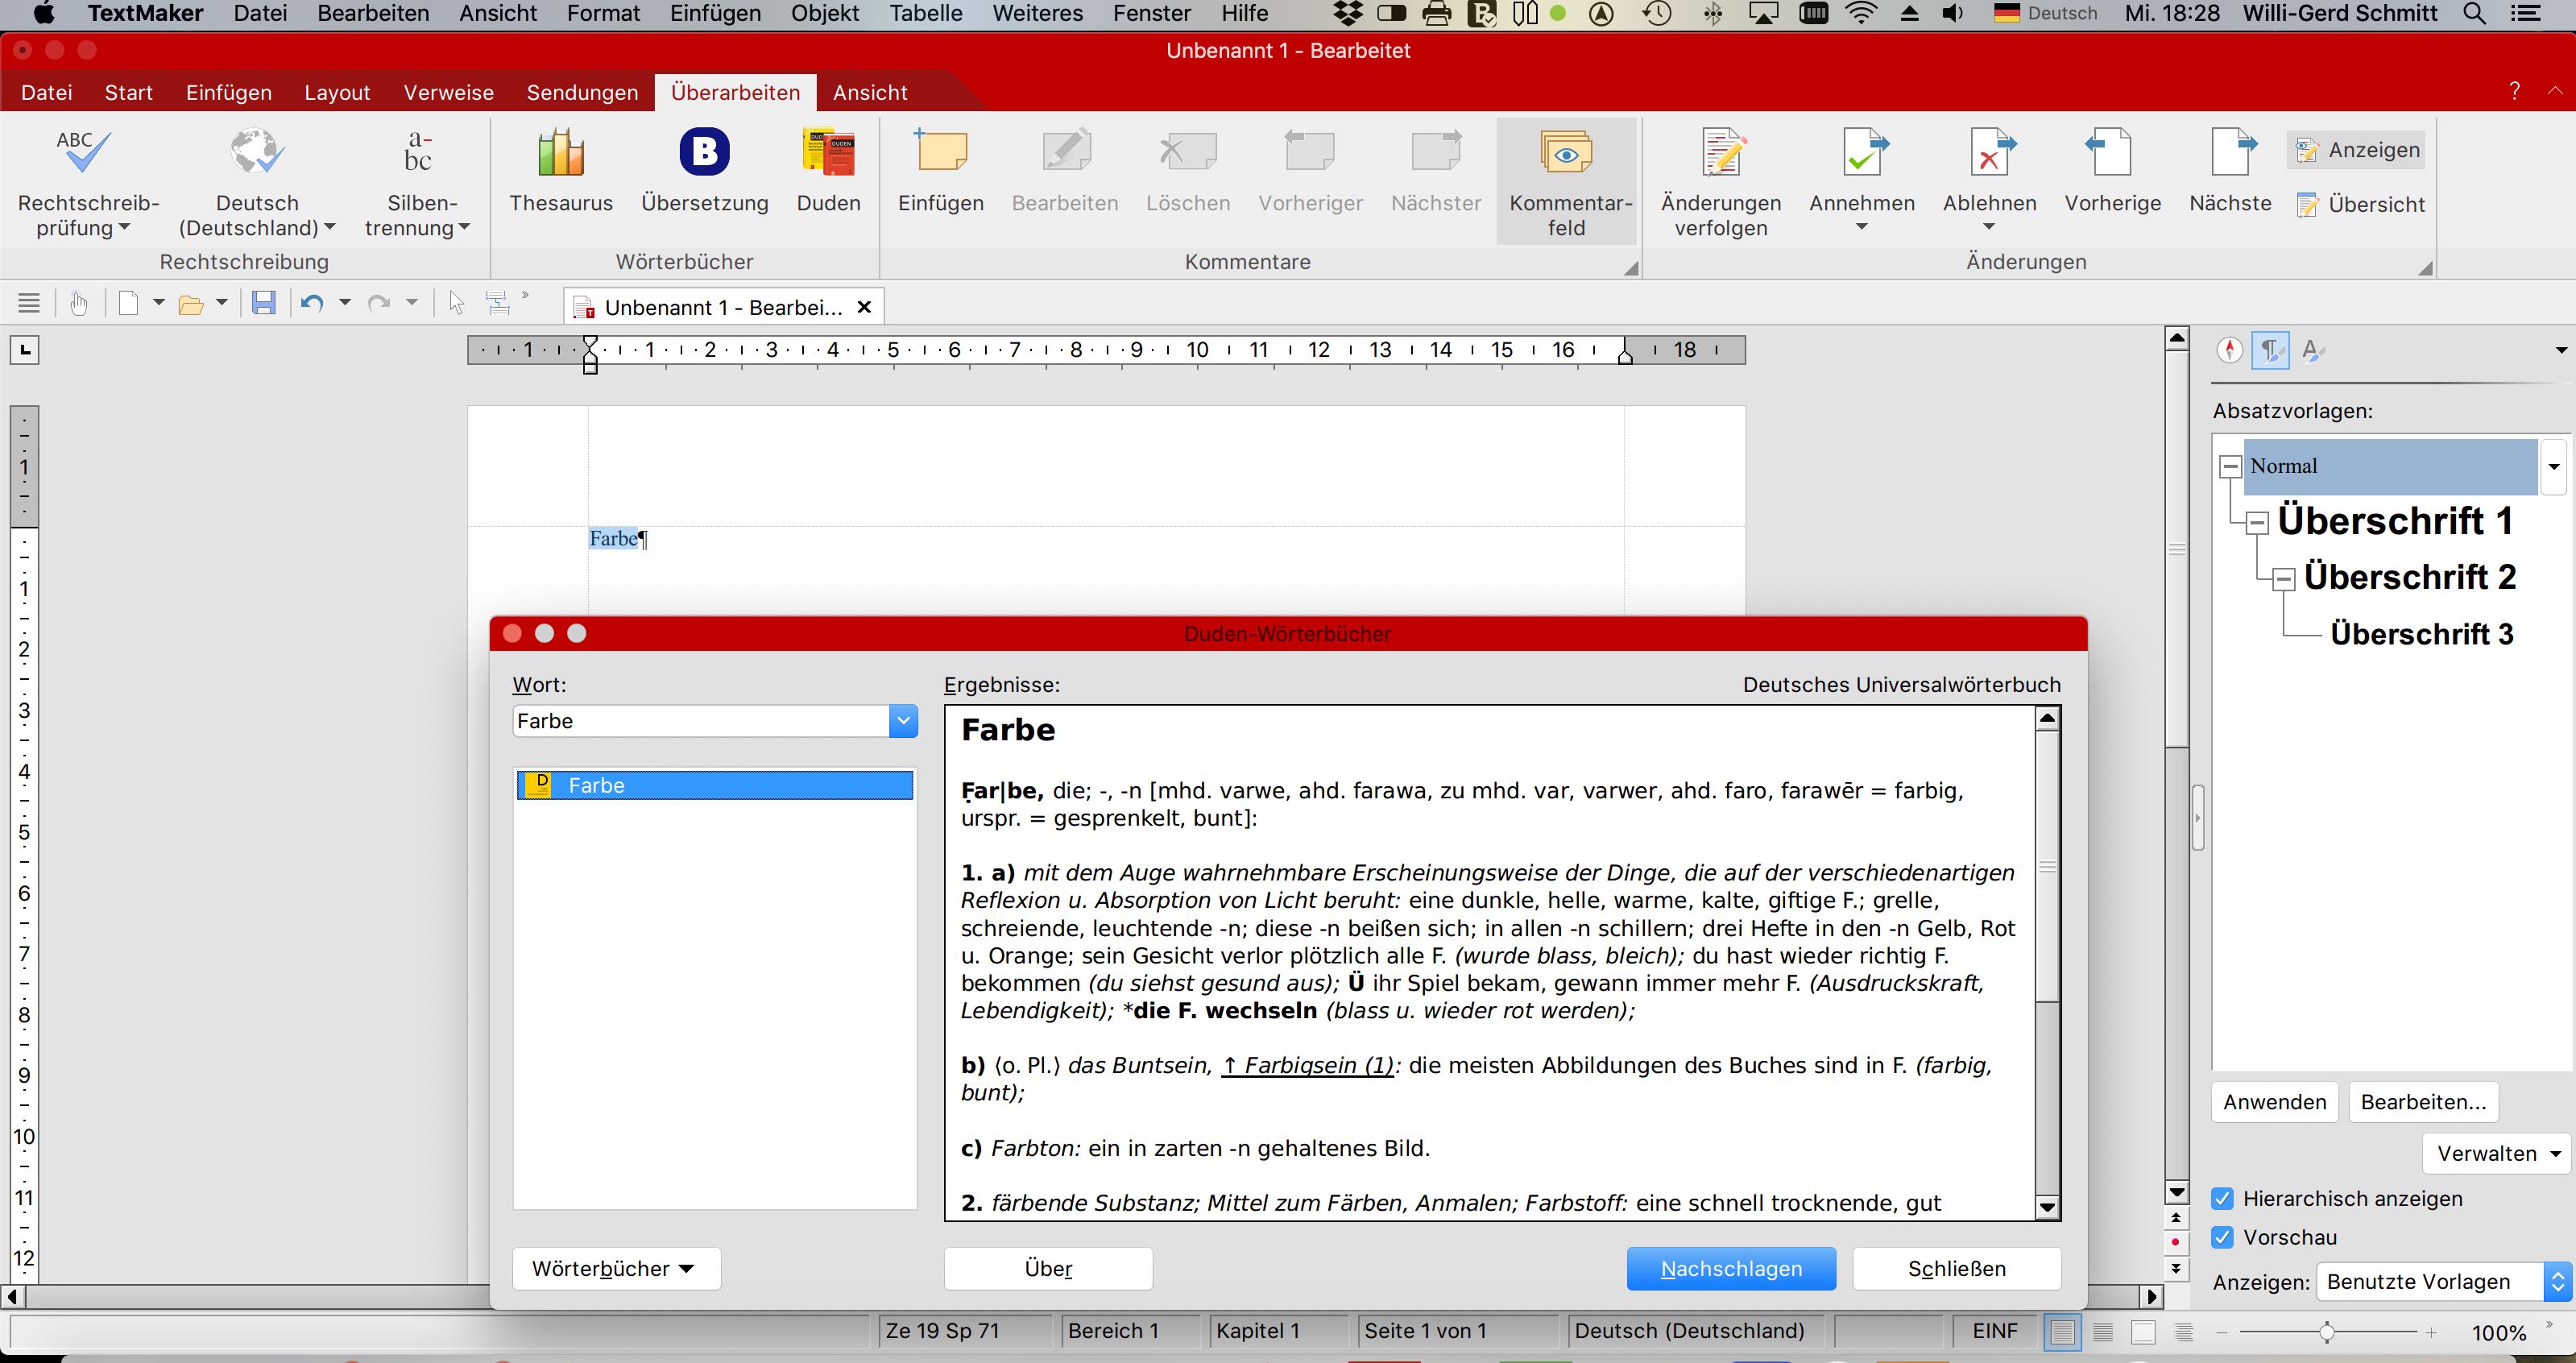Close the Unbenannt 1 document tab

coord(865,307)
